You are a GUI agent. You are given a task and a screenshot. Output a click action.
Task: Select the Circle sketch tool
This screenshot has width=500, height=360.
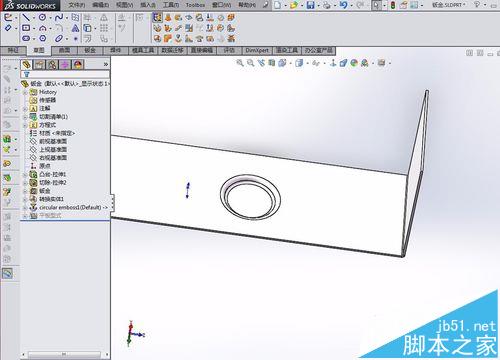pos(43,17)
